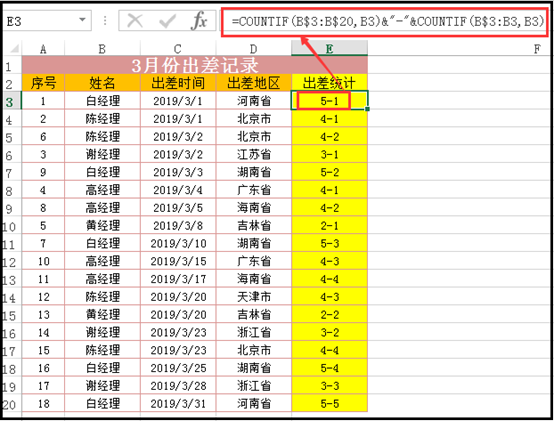Select the date cell 2019/3/25
Screen dimensions: 554x421
click(x=178, y=368)
